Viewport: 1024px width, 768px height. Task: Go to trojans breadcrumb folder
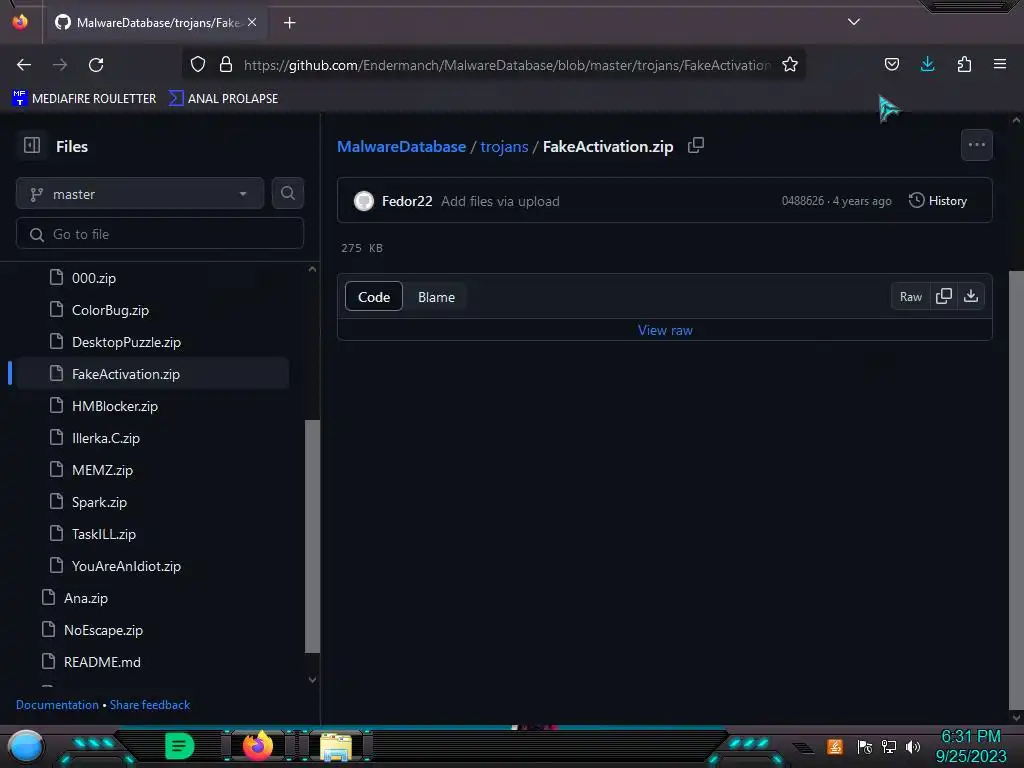(x=504, y=146)
